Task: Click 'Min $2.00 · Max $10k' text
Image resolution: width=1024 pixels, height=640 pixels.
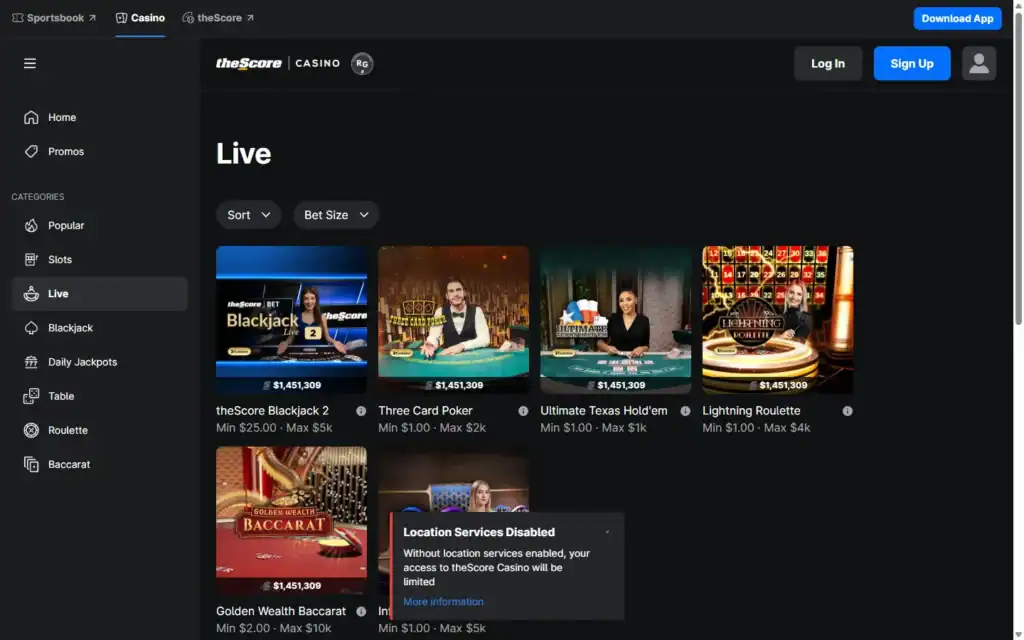Action: click(274, 628)
